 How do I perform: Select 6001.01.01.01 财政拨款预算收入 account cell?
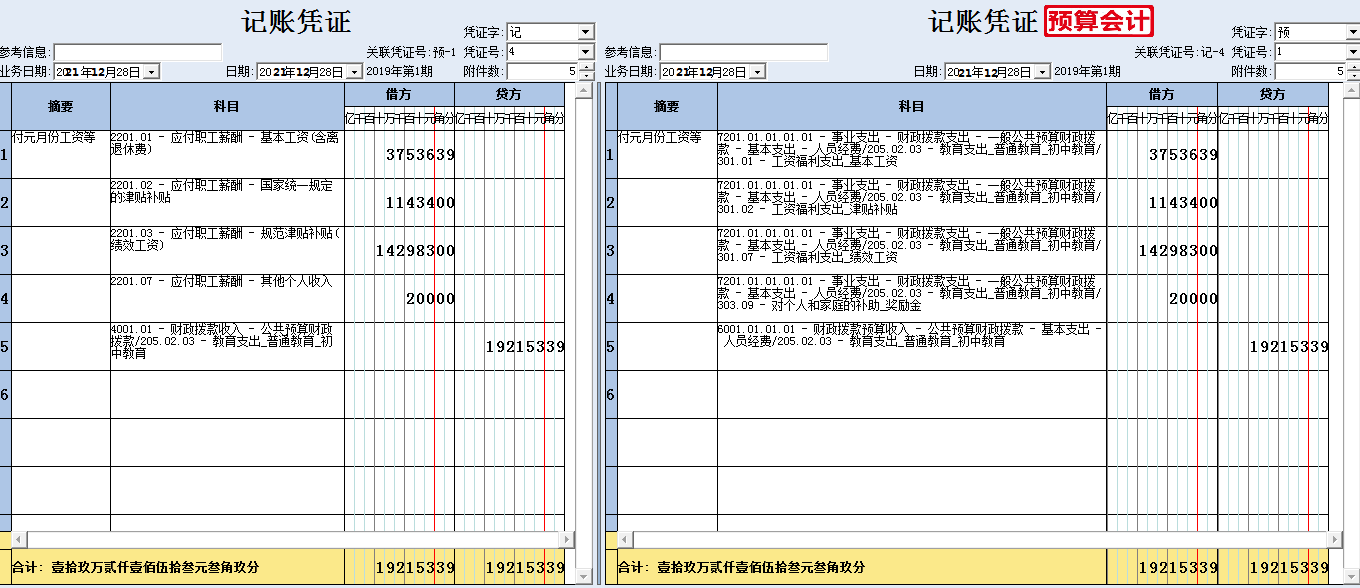(911, 346)
